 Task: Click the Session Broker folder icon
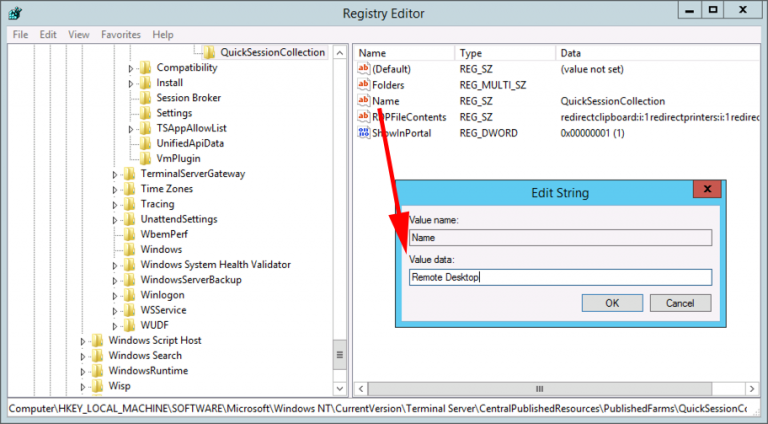tap(145, 98)
